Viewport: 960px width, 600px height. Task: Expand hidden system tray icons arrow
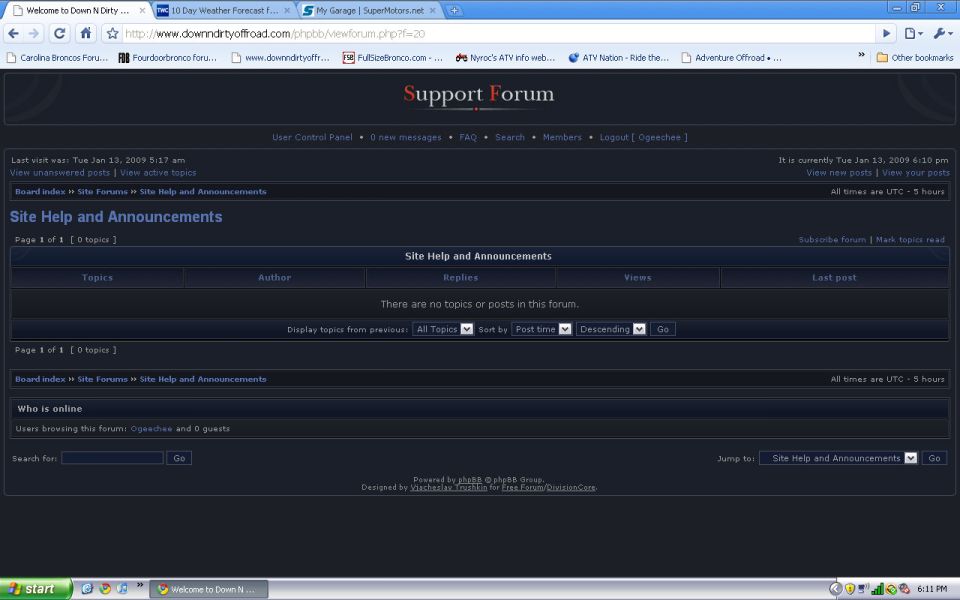tap(835, 589)
